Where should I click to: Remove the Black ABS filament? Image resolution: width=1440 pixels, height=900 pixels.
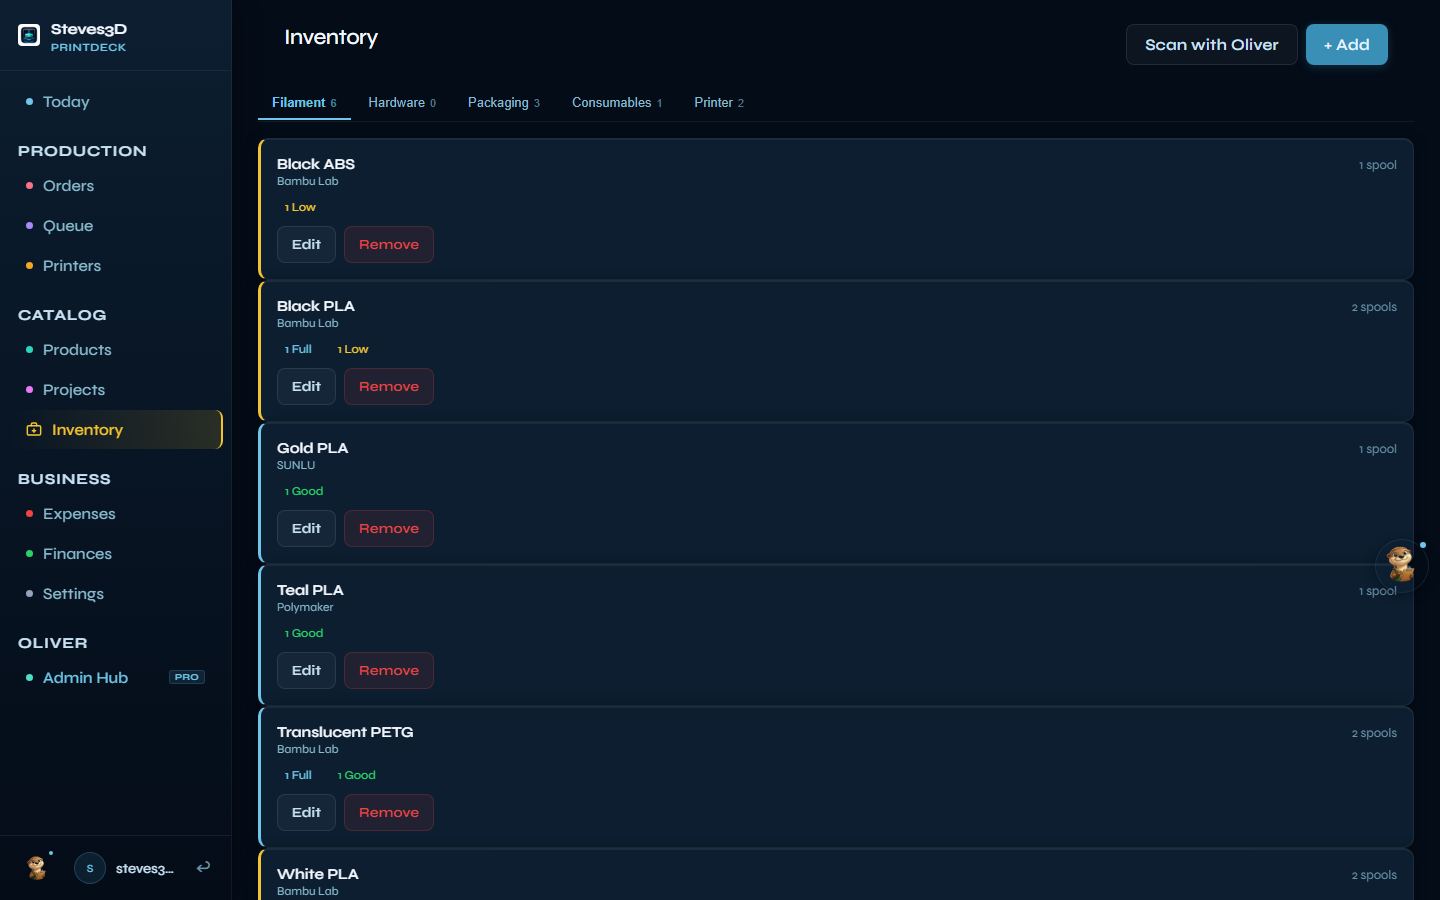(x=388, y=244)
